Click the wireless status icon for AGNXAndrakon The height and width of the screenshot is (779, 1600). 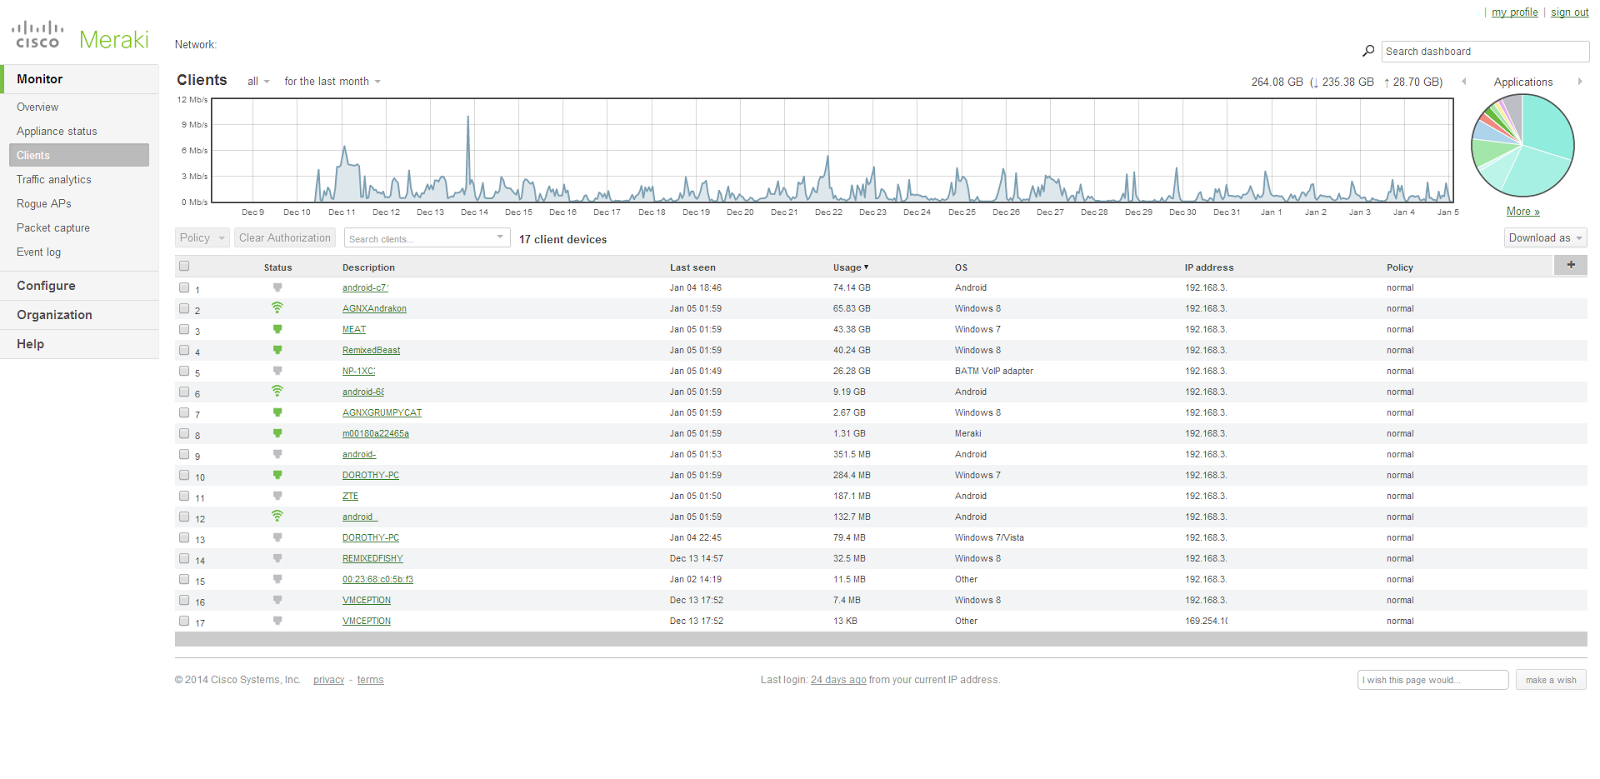[x=277, y=308]
